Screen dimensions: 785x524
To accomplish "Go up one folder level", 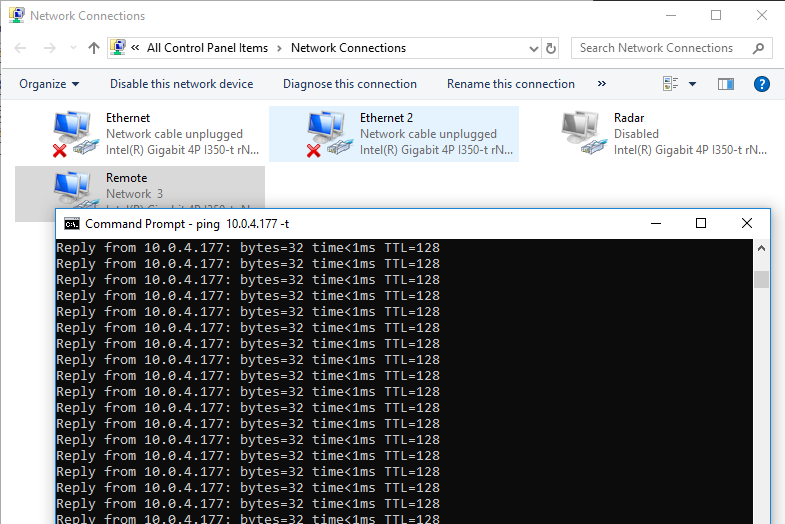I will click(x=94, y=48).
